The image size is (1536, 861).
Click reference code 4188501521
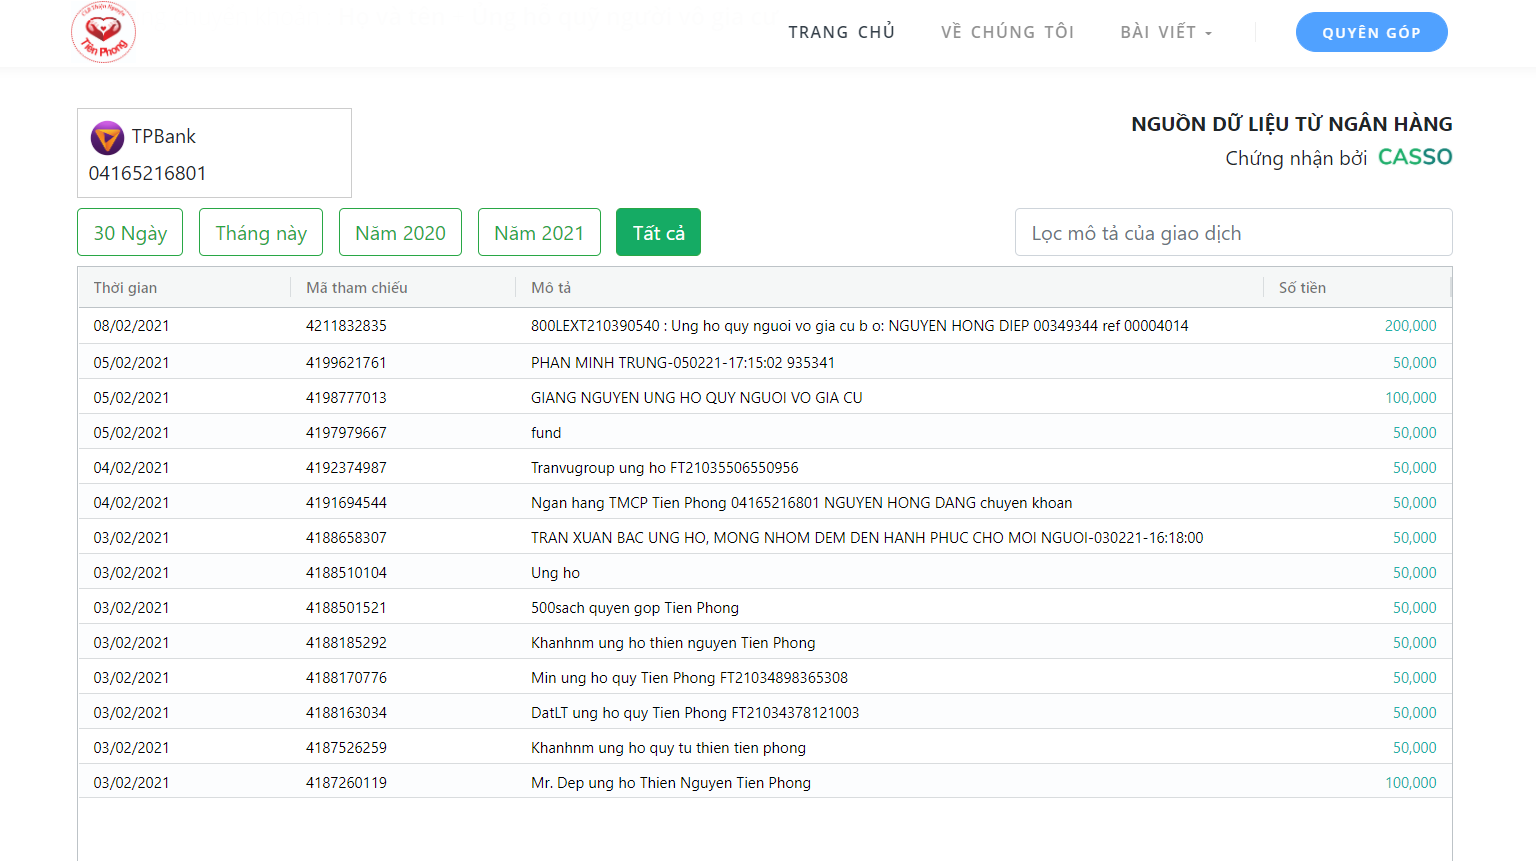coord(346,608)
